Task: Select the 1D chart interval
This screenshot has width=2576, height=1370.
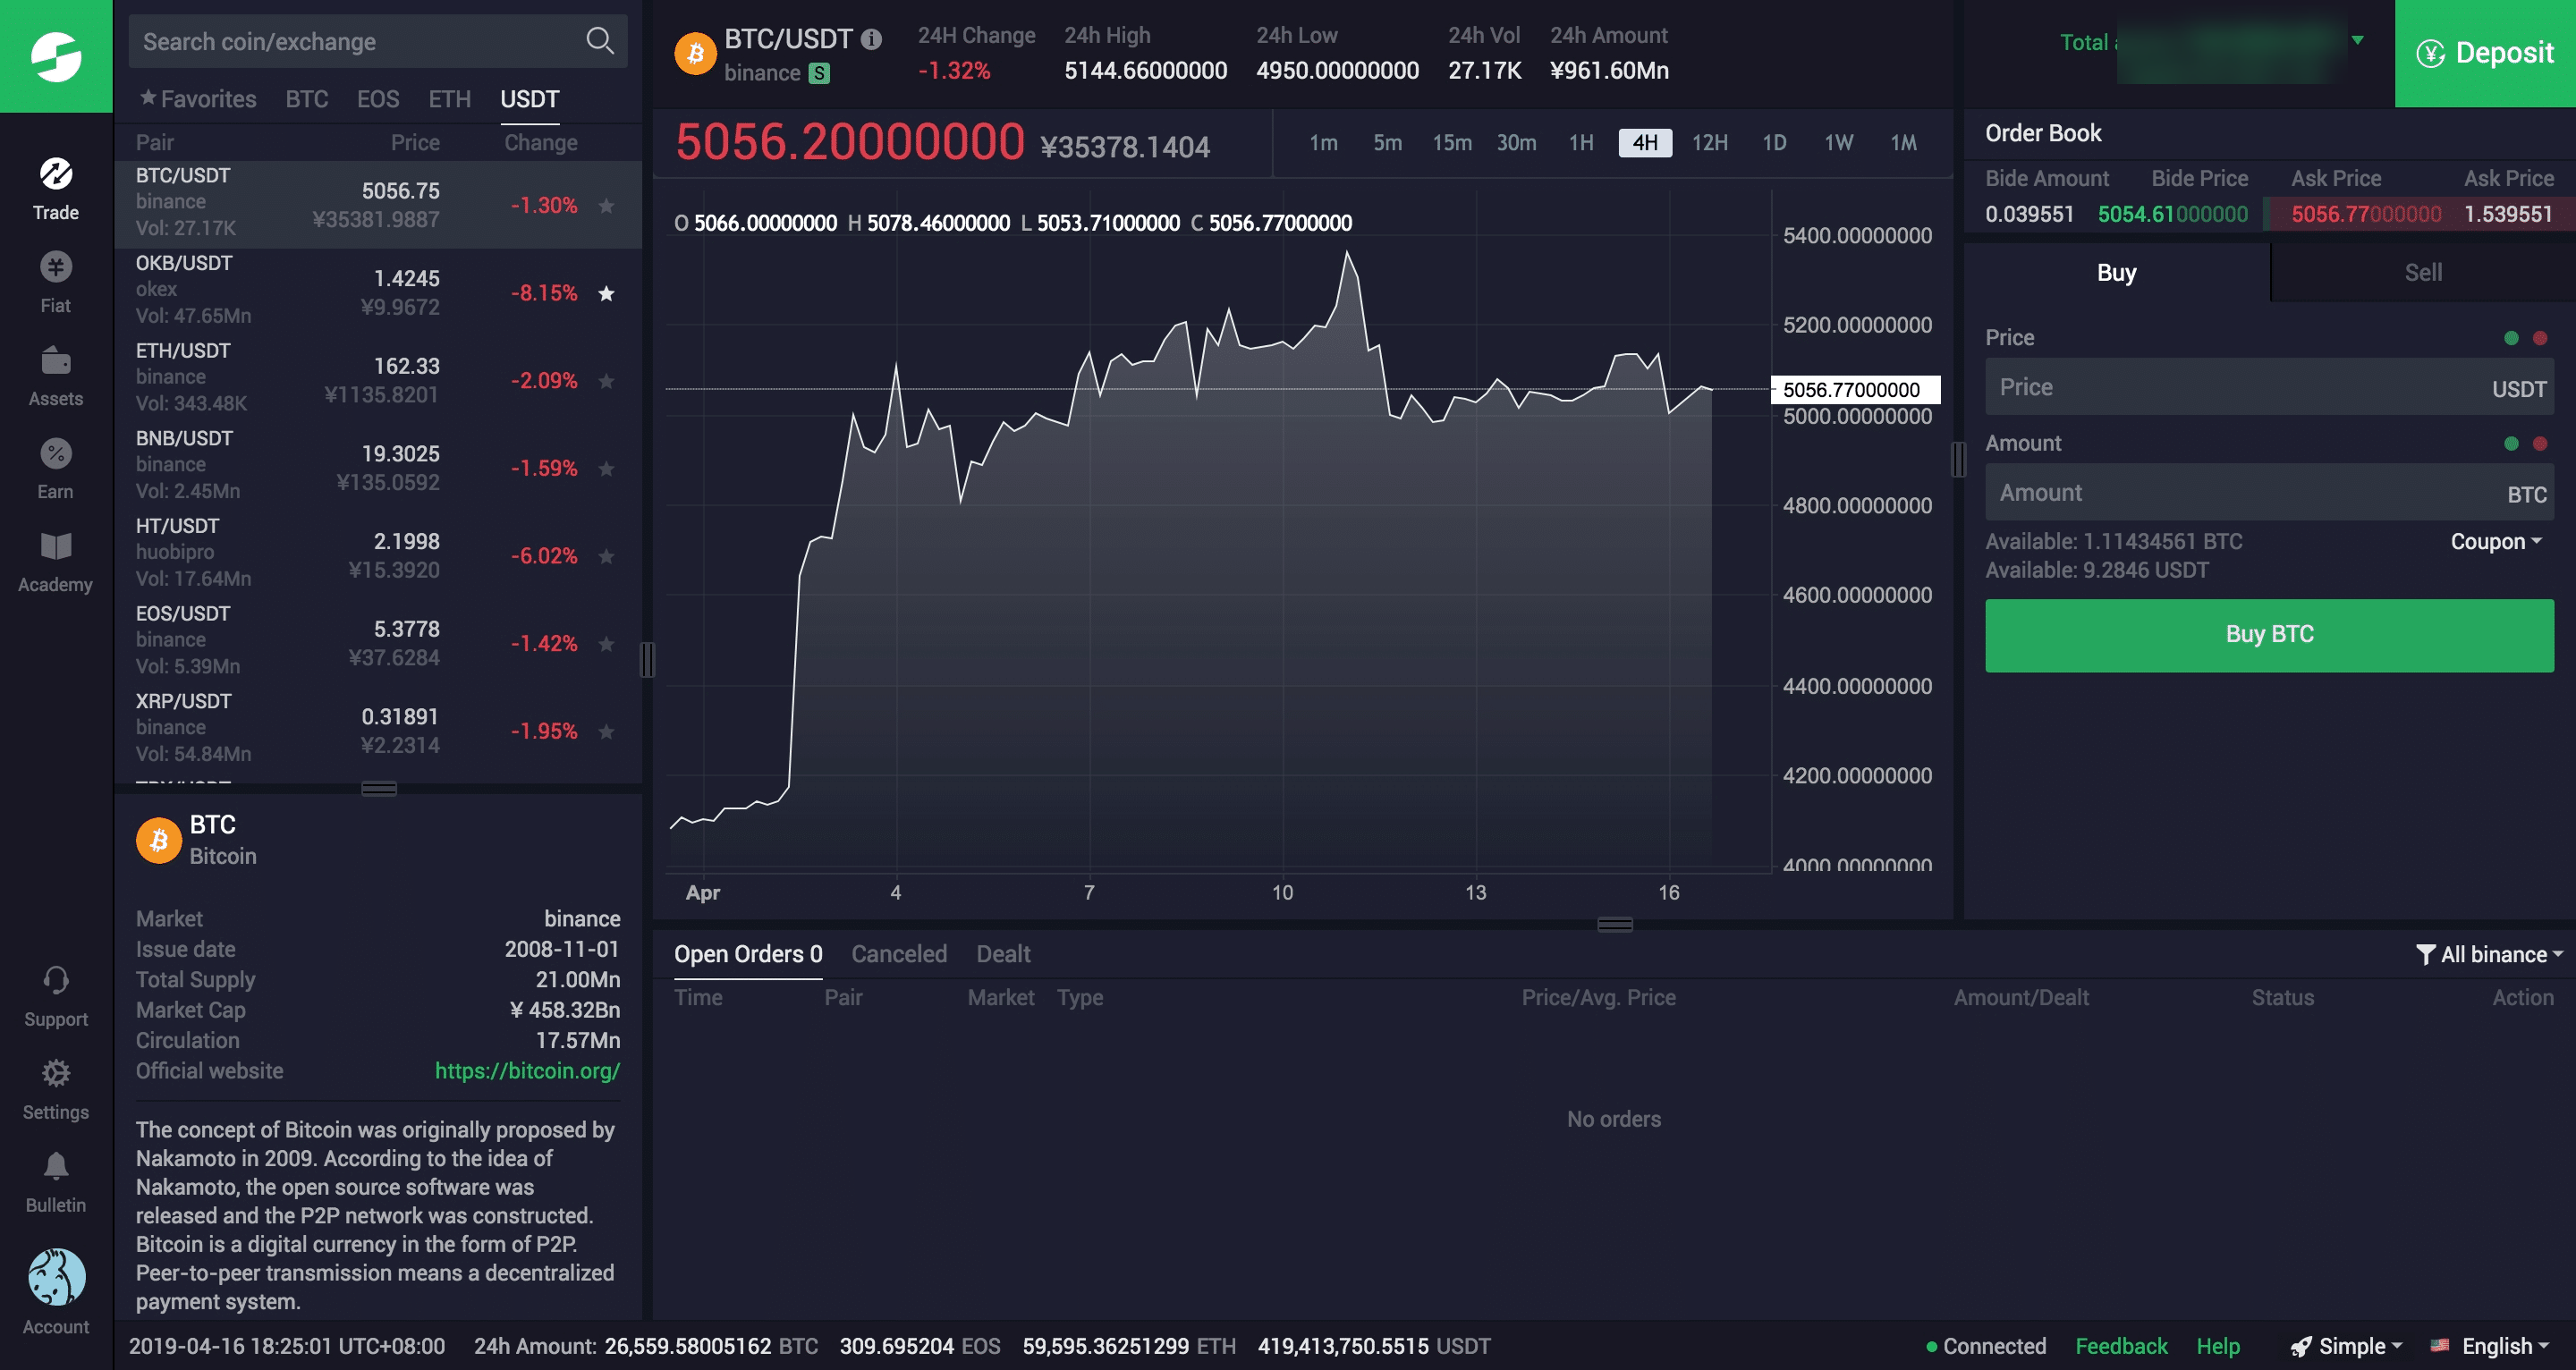Action: 1773,142
